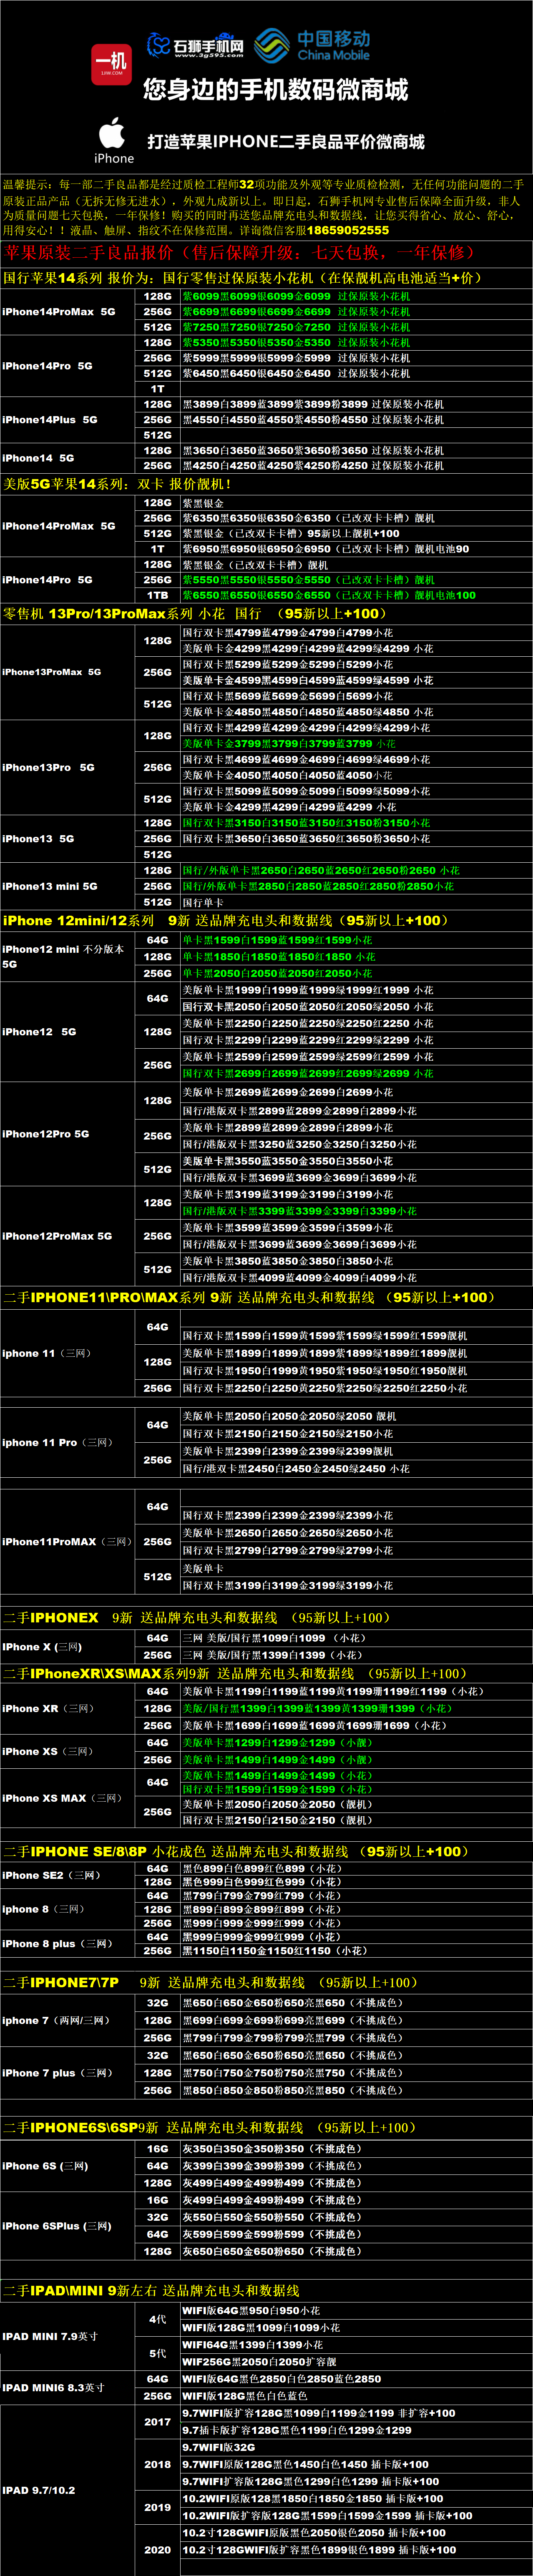Screen dimensions: 533x2576
Task: Select the iPhone13 mini 5G label
Action: [x=50, y=886]
